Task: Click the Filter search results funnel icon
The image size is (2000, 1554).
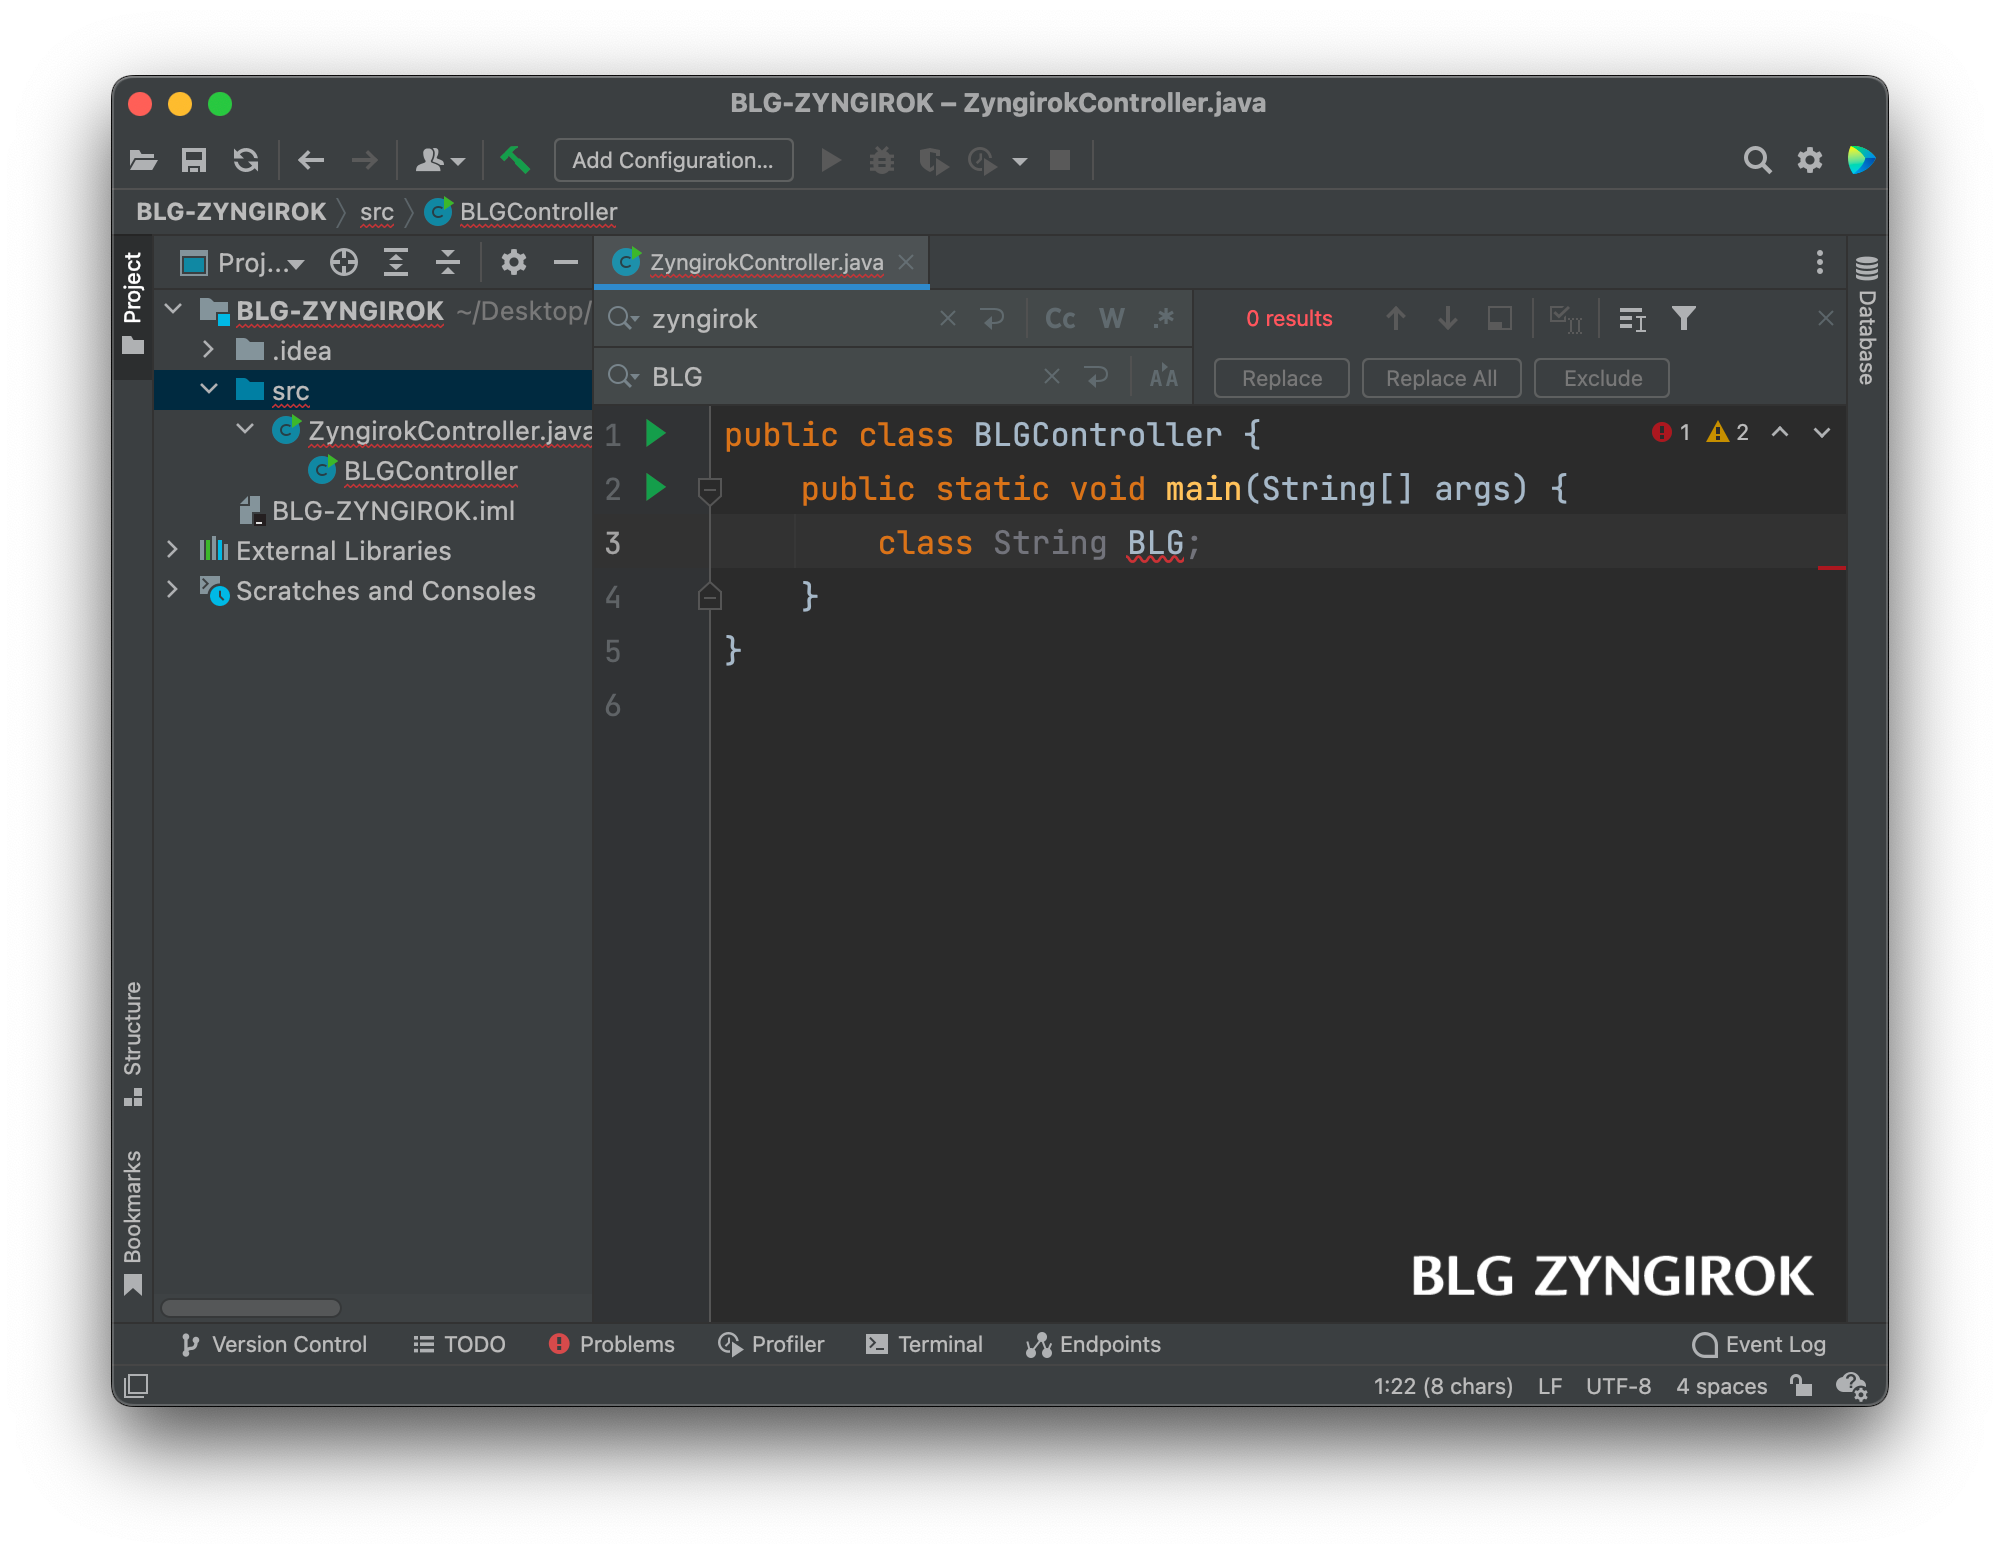Action: coord(1684,319)
